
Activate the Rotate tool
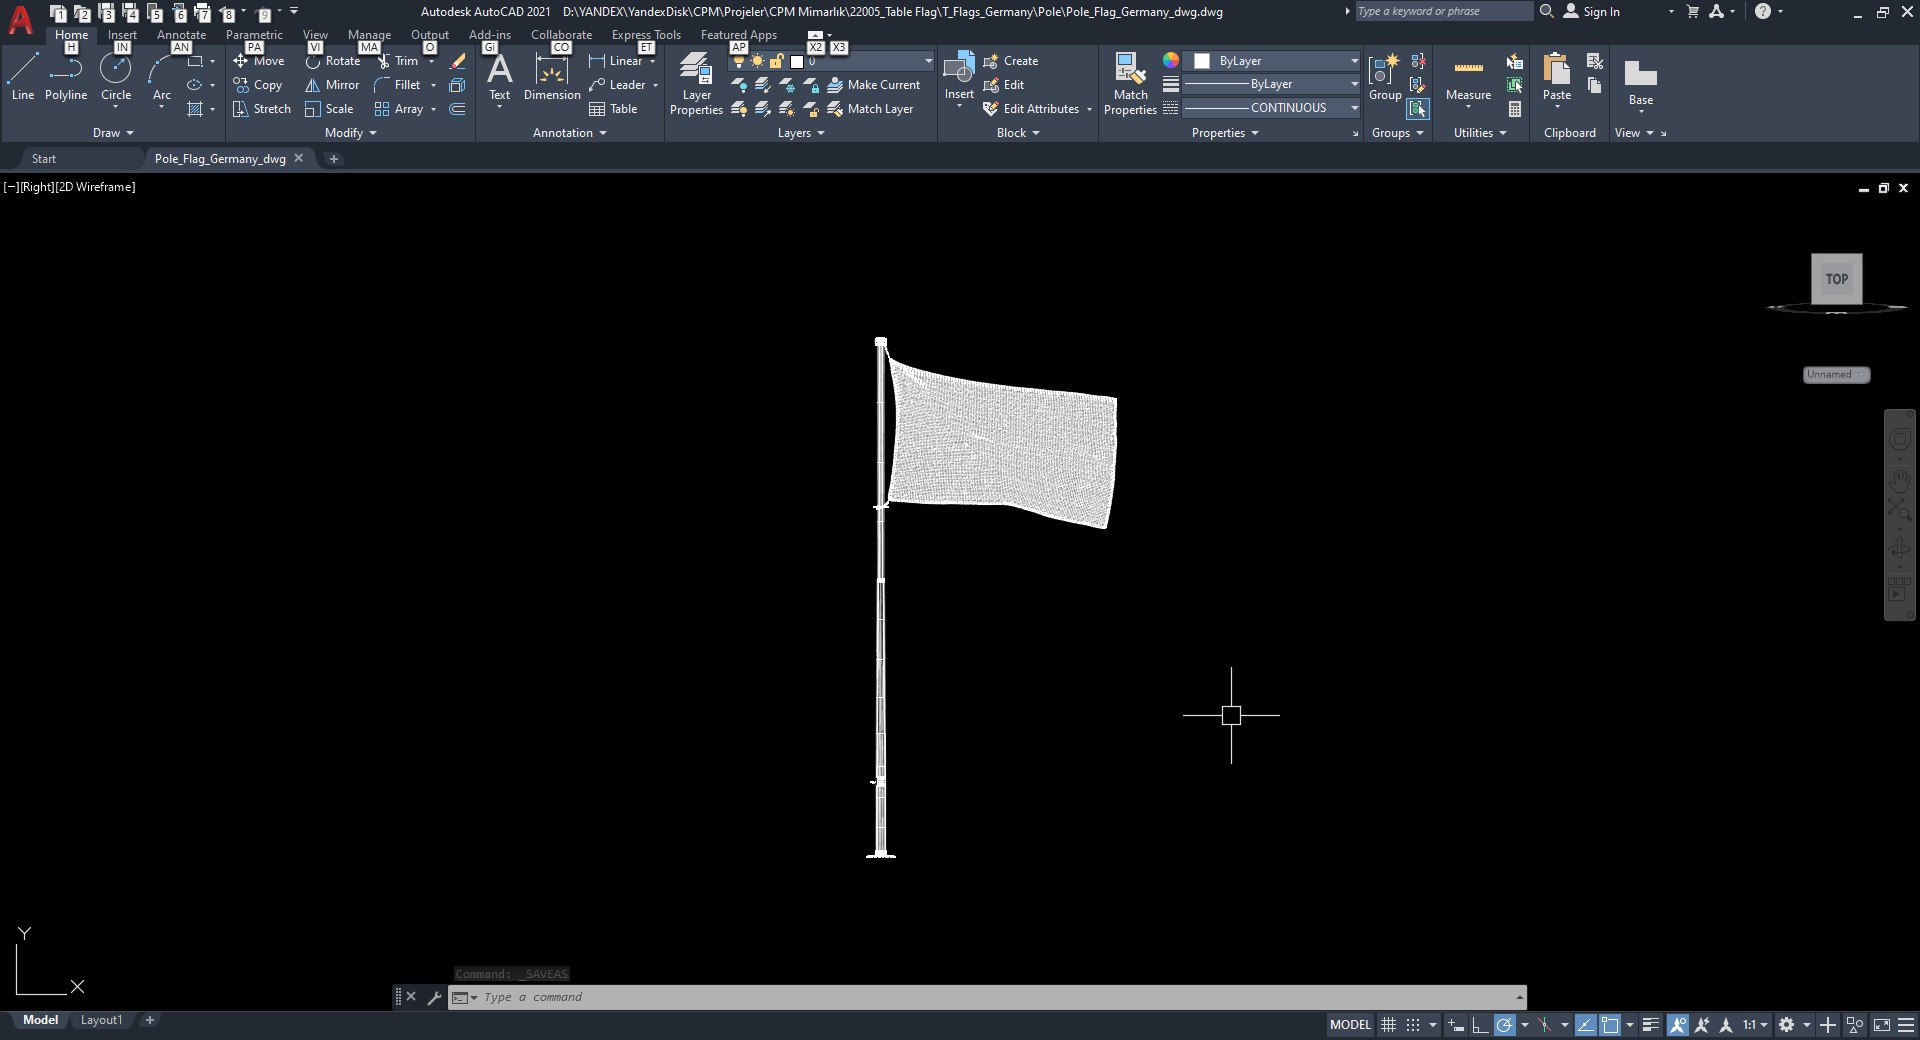click(333, 61)
